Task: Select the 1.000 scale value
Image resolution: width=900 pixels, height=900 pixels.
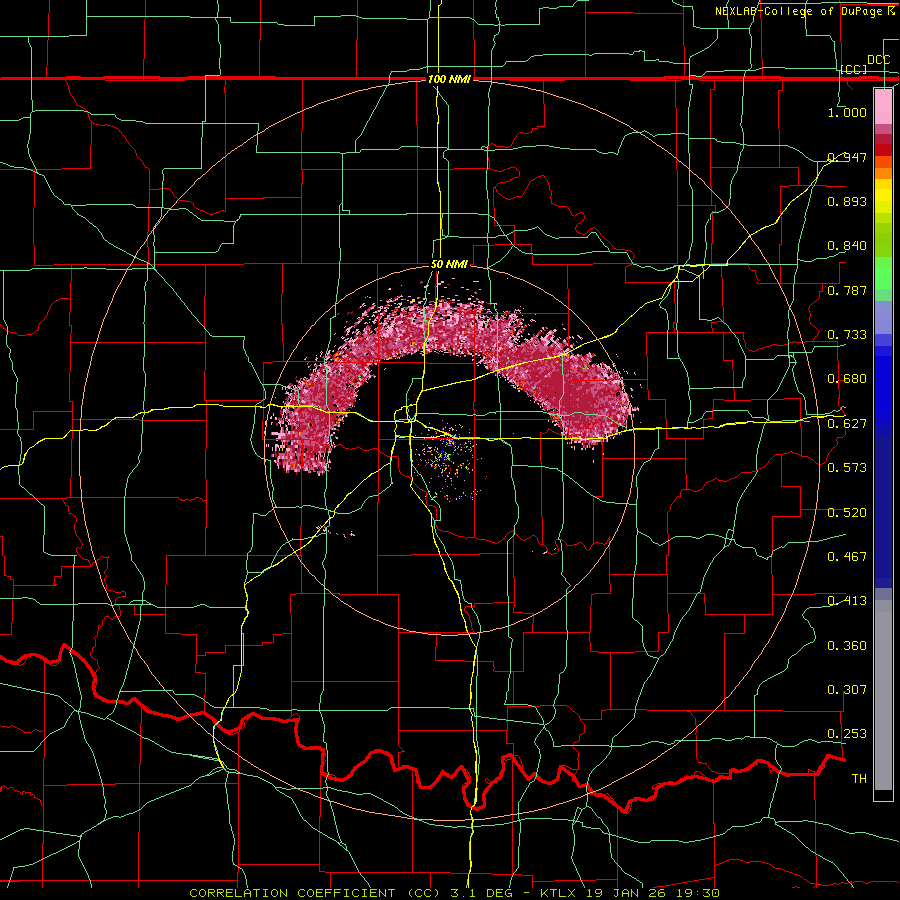Action: coord(847,112)
